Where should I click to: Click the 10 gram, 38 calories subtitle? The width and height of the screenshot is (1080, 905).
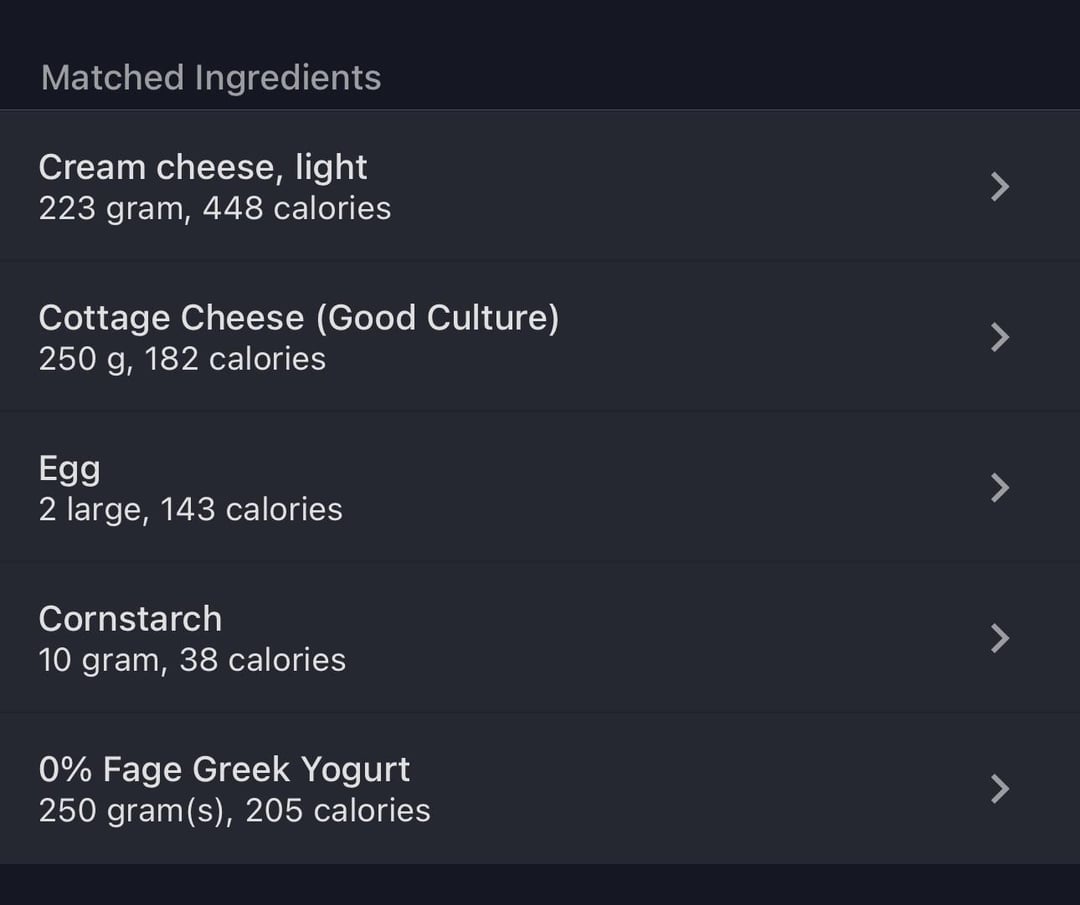(192, 660)
